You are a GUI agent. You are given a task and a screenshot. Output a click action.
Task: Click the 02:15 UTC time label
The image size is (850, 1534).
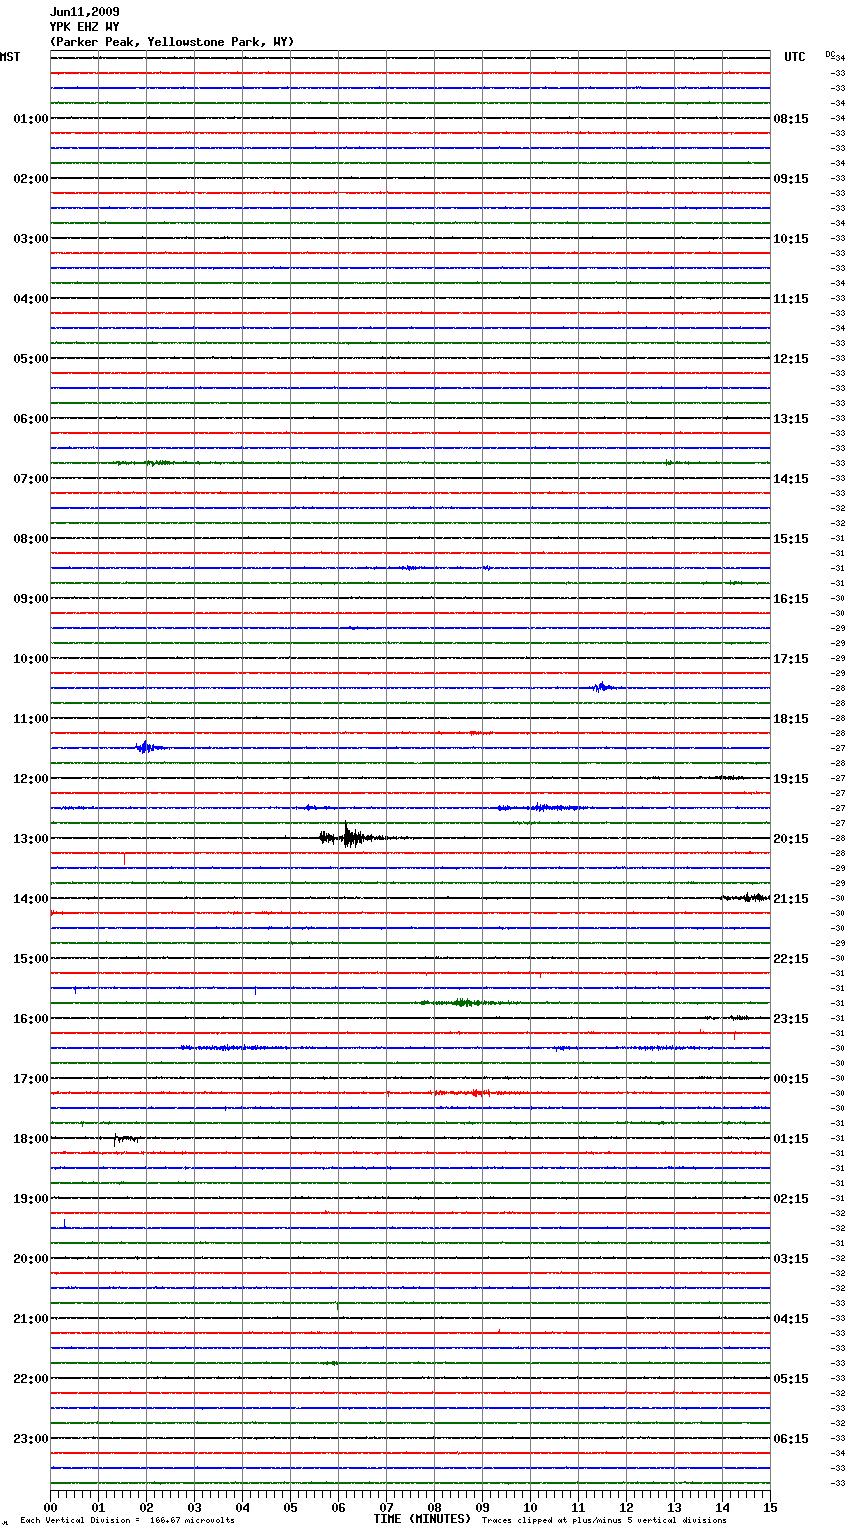(x=791, y=1199)
